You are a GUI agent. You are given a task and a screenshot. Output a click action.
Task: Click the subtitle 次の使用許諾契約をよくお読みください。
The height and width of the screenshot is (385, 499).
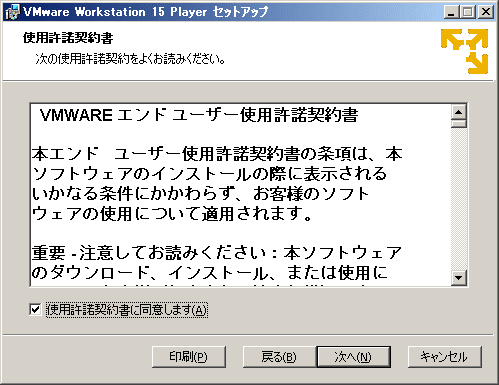coord(130,59)
